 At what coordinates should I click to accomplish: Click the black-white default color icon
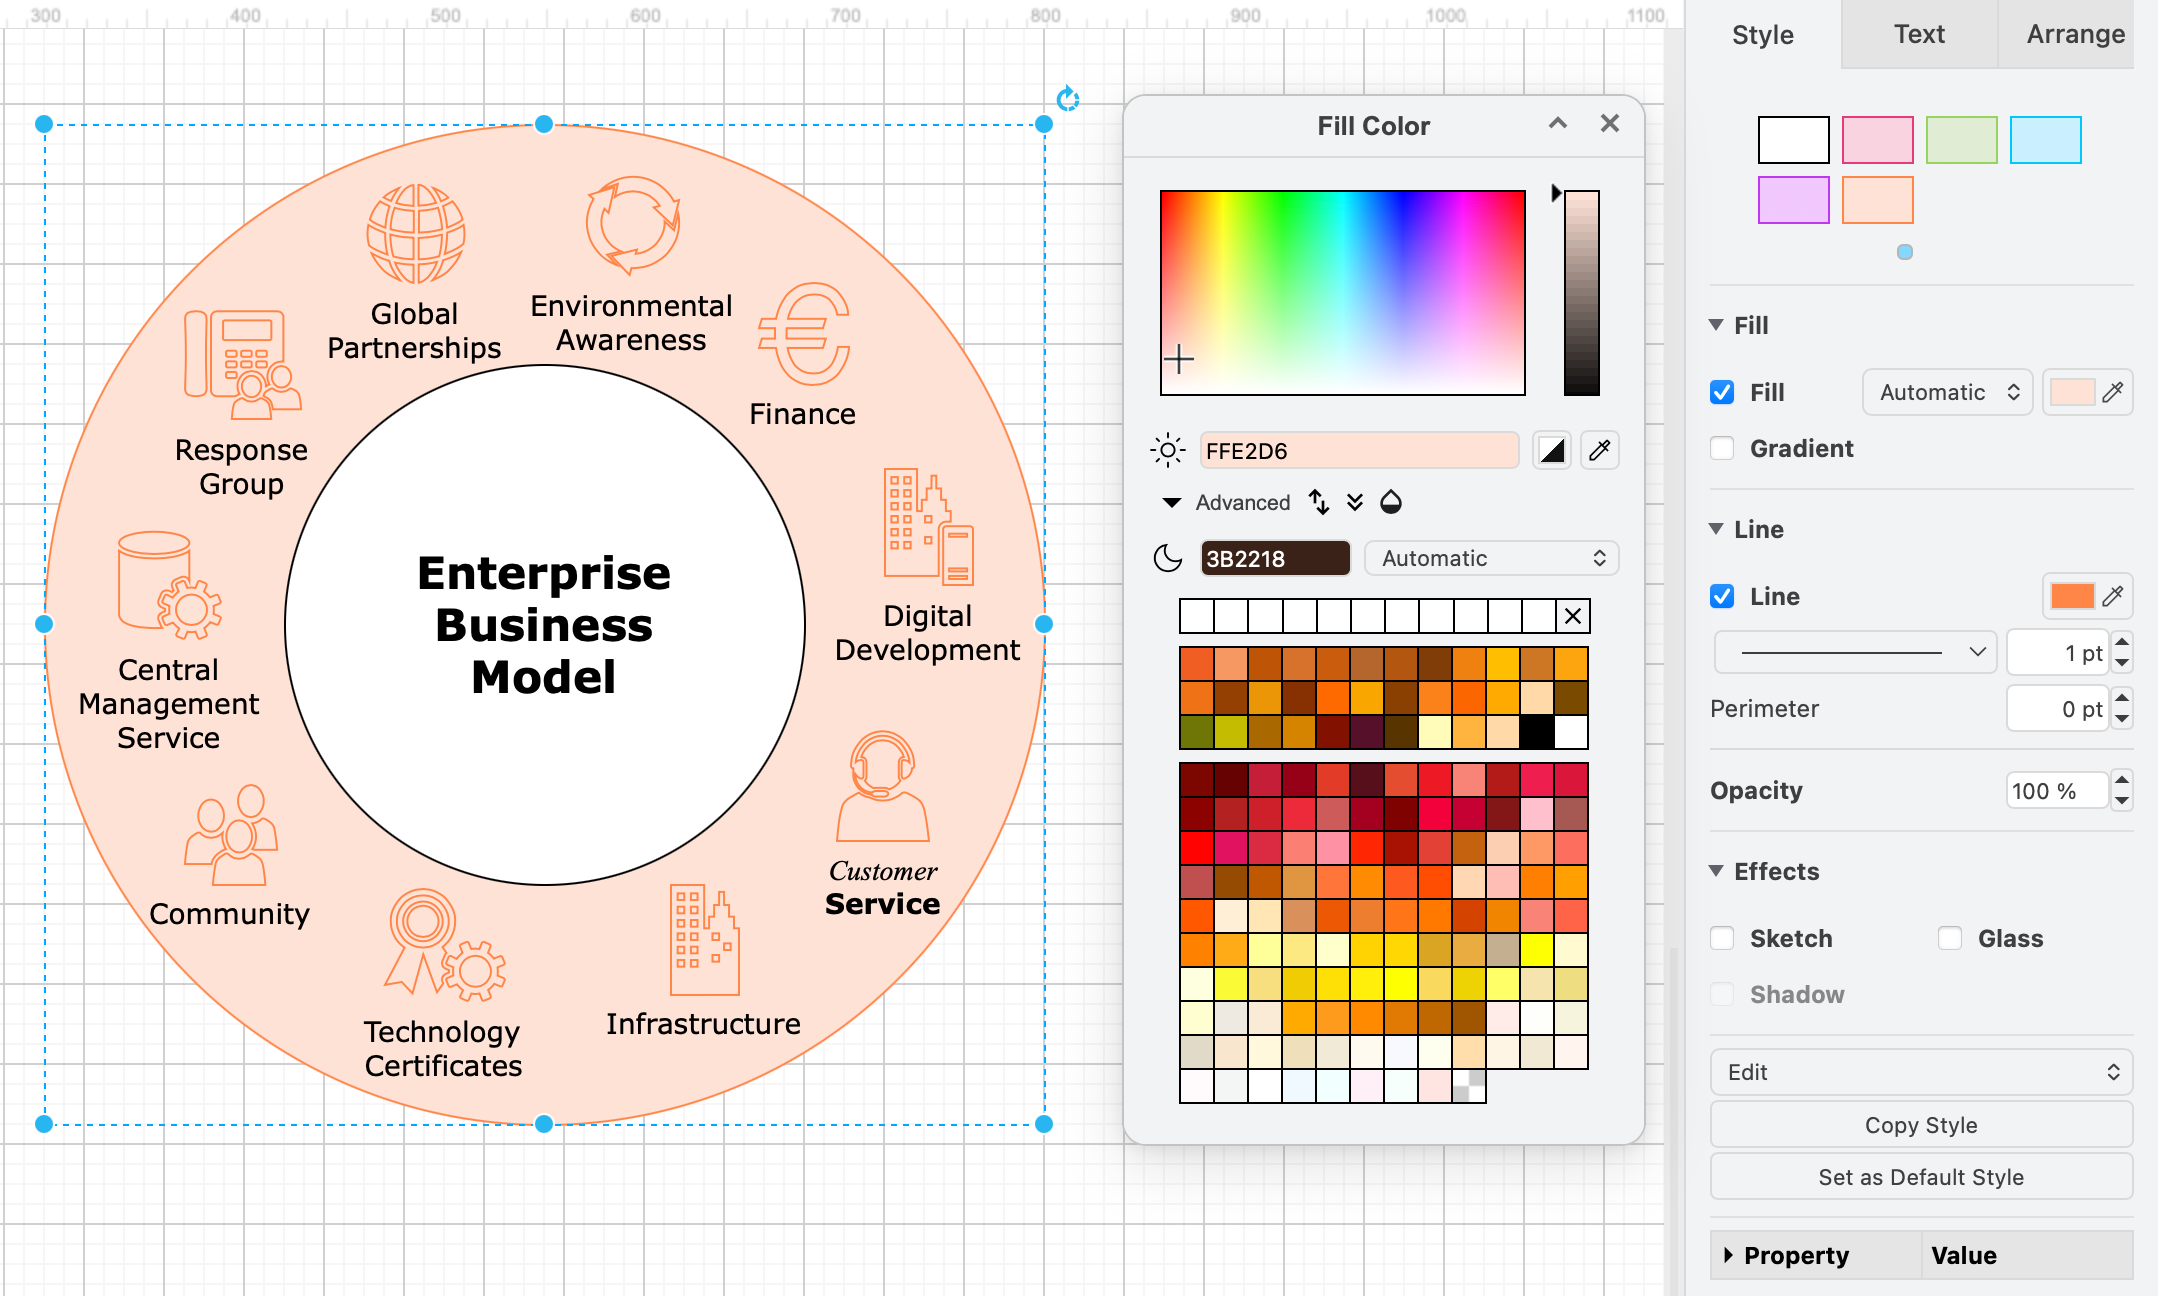[1551, 451]
